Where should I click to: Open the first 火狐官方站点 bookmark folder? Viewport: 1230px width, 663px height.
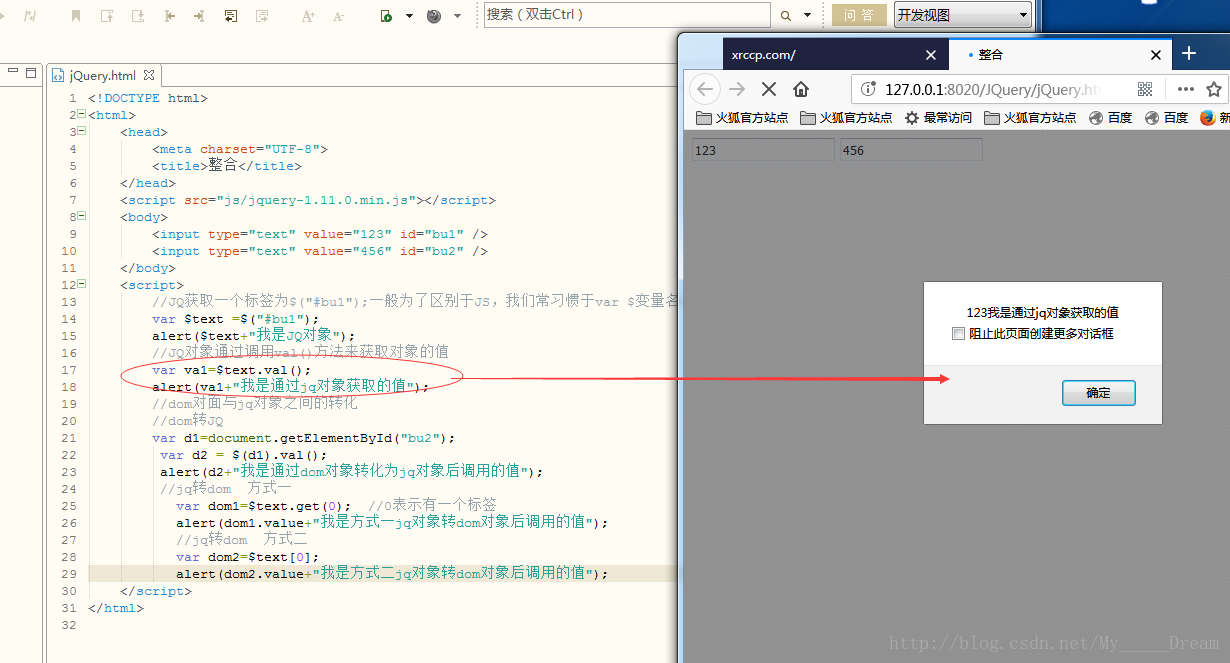[742, 117]
